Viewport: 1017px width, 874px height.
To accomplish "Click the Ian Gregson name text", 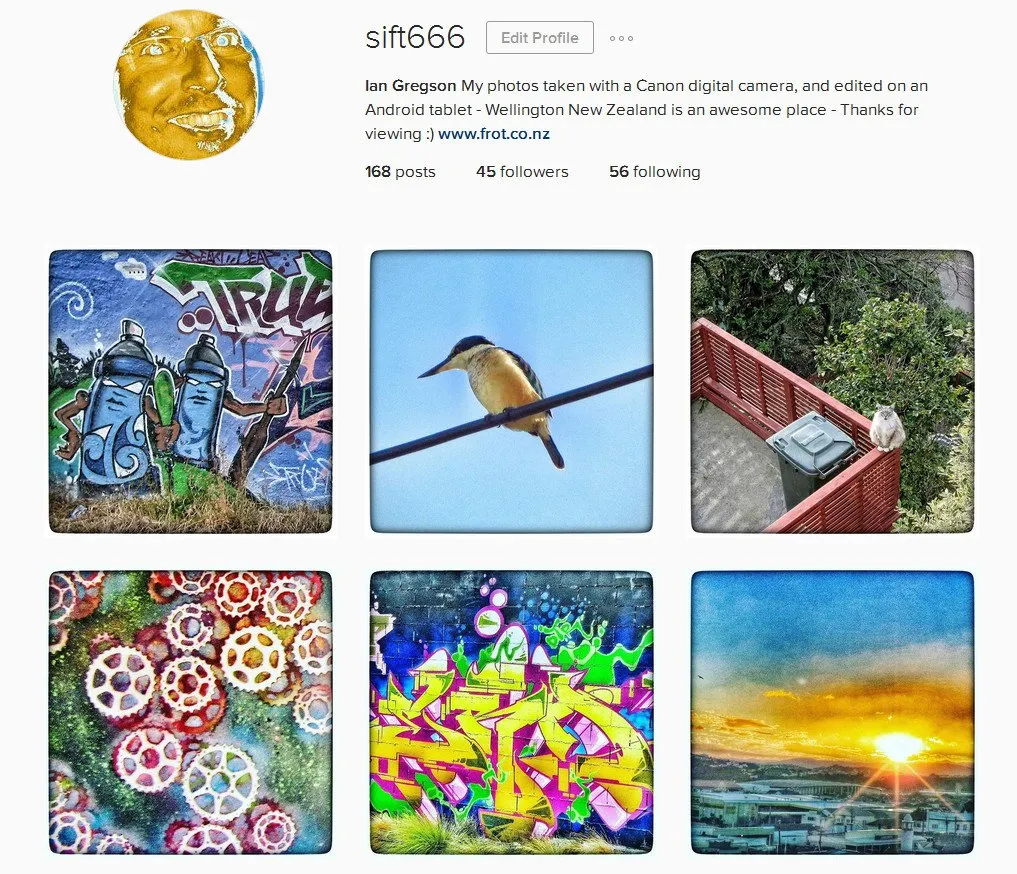I will [411, 86].
